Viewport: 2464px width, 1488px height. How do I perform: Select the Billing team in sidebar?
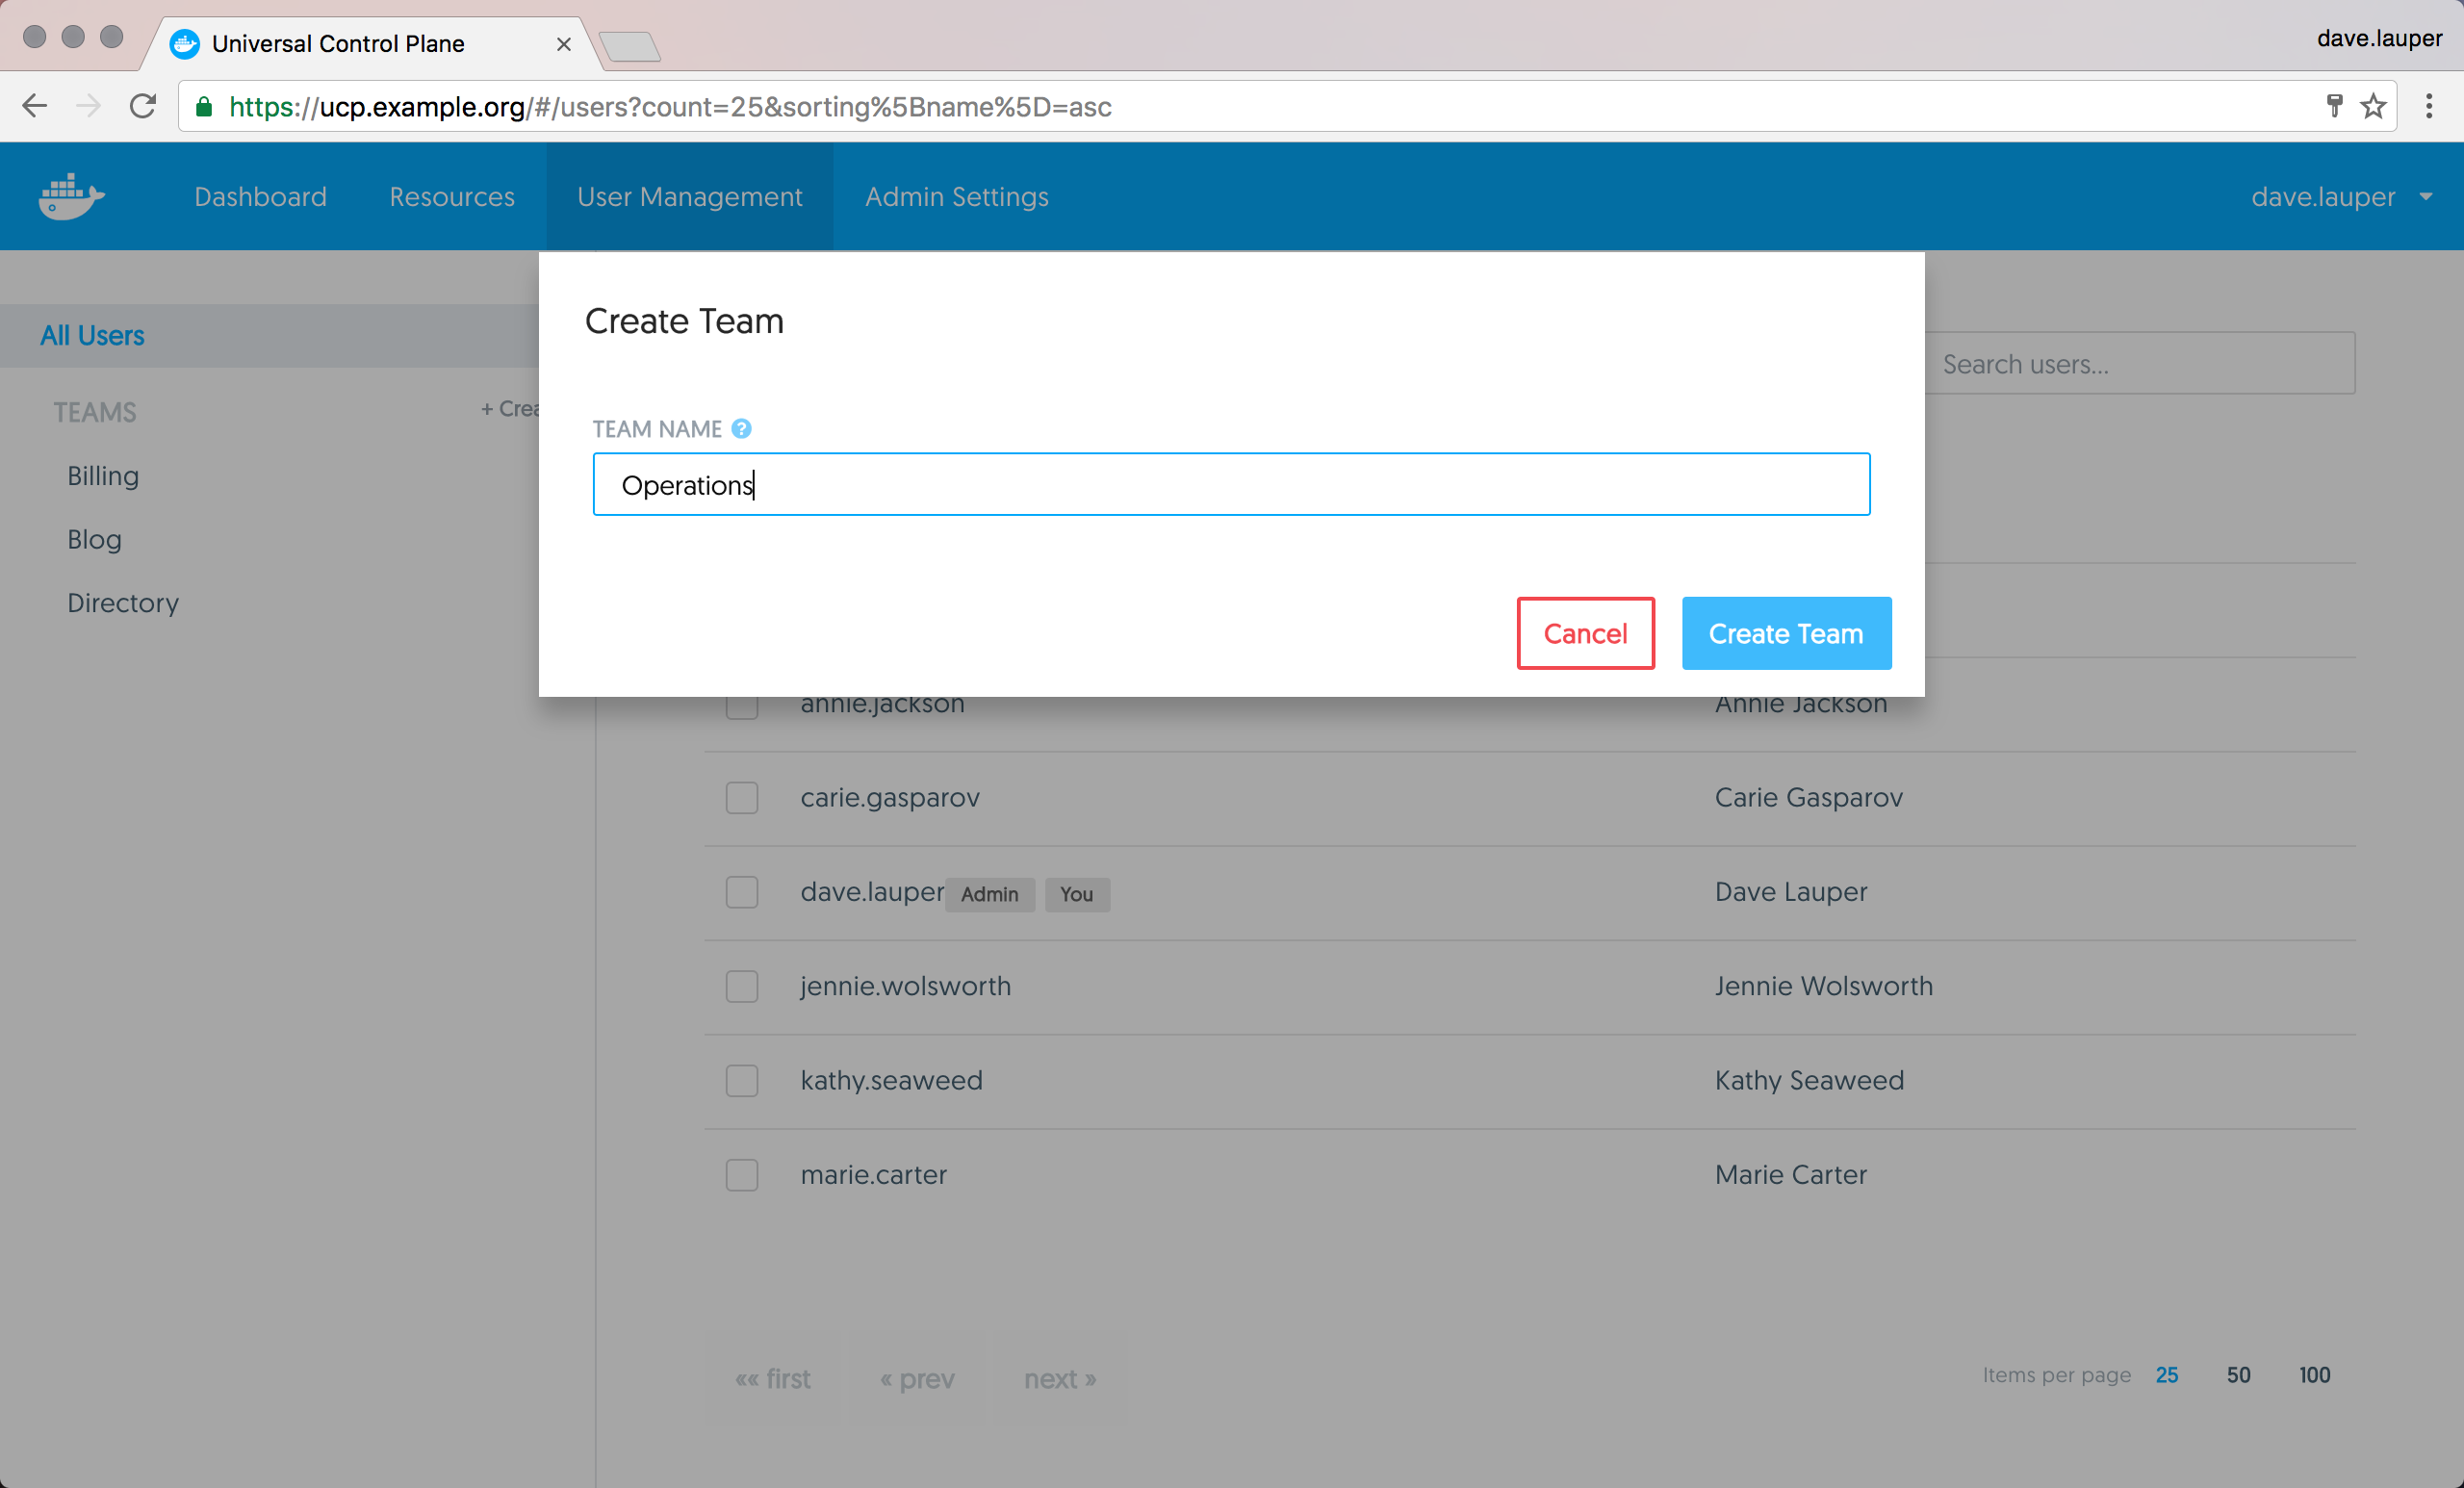tap(103, 476)
